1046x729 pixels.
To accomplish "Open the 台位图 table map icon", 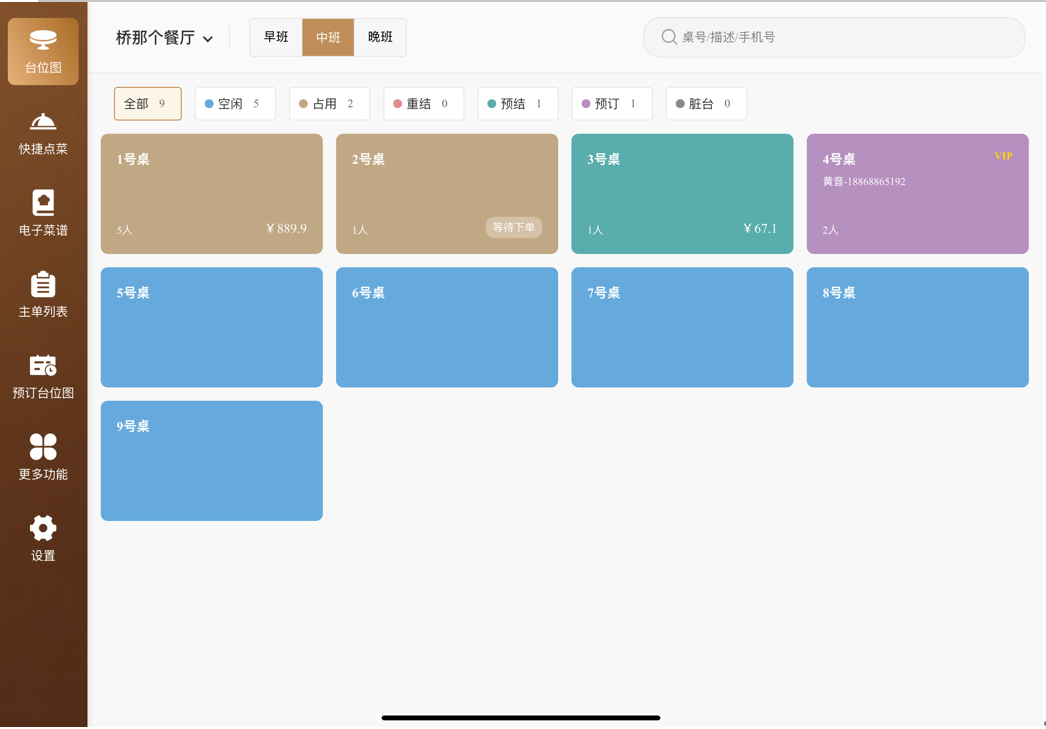I will 43,41.
